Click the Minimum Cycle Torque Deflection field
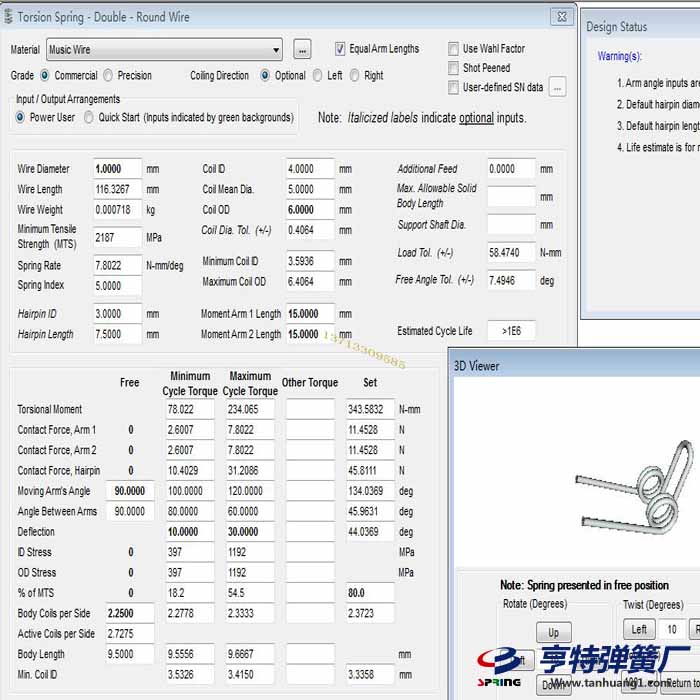700x700 pixels. (x=190, y=532)
